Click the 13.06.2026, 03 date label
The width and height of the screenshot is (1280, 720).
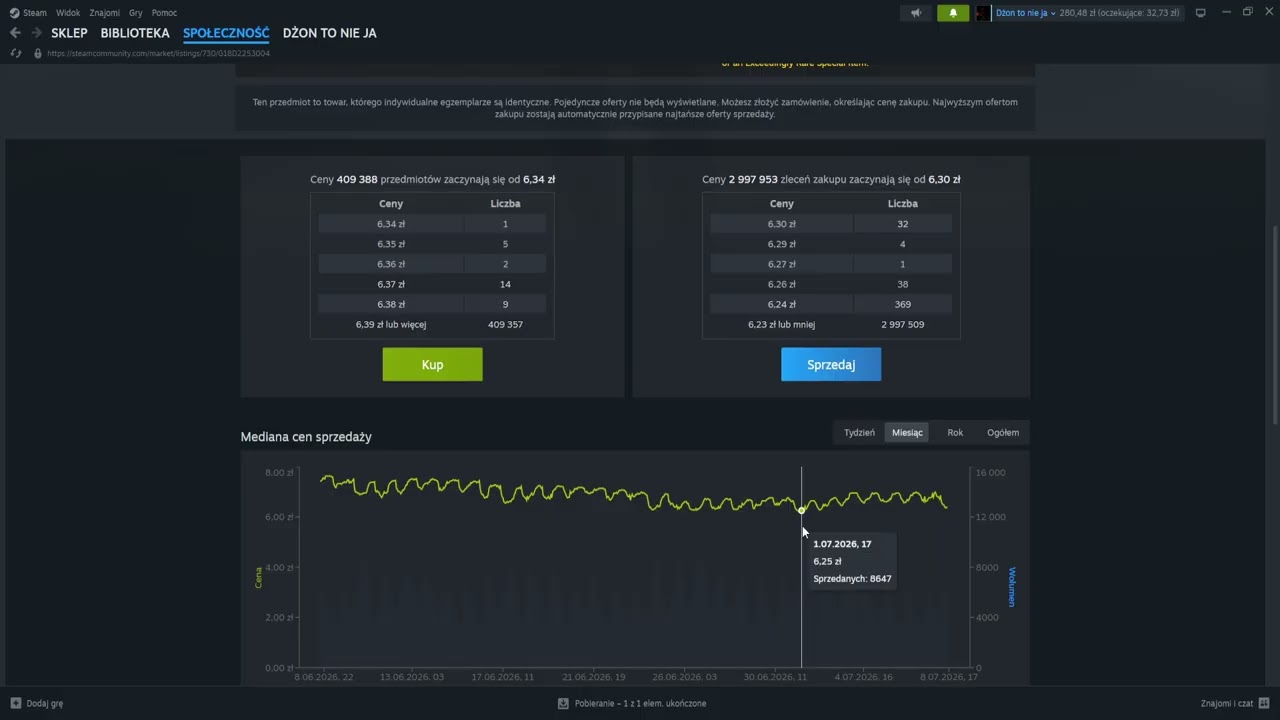pyautogui.click(x=412, y=677)
